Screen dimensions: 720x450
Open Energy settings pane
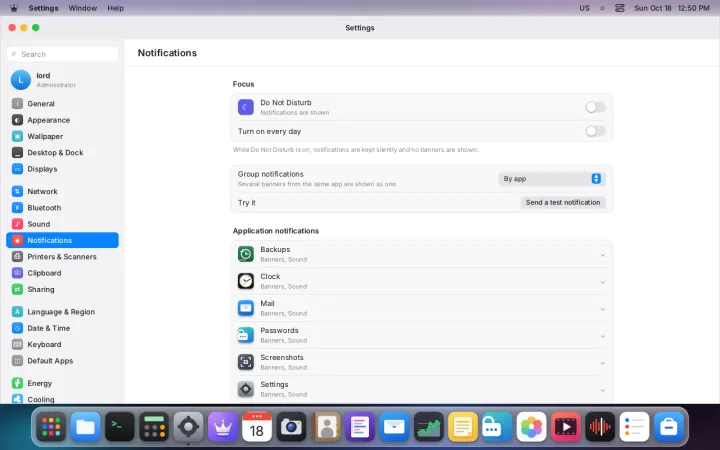[62, 383]
